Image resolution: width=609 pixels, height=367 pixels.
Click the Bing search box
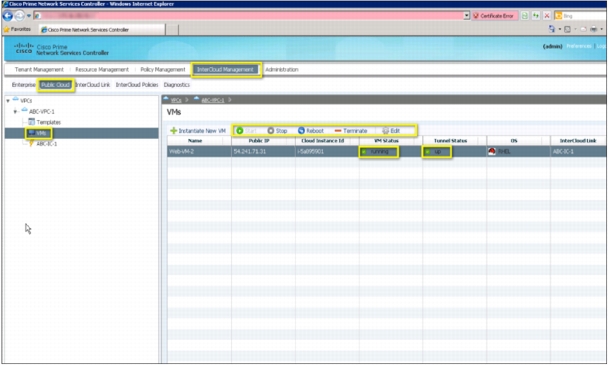(582, 16)
